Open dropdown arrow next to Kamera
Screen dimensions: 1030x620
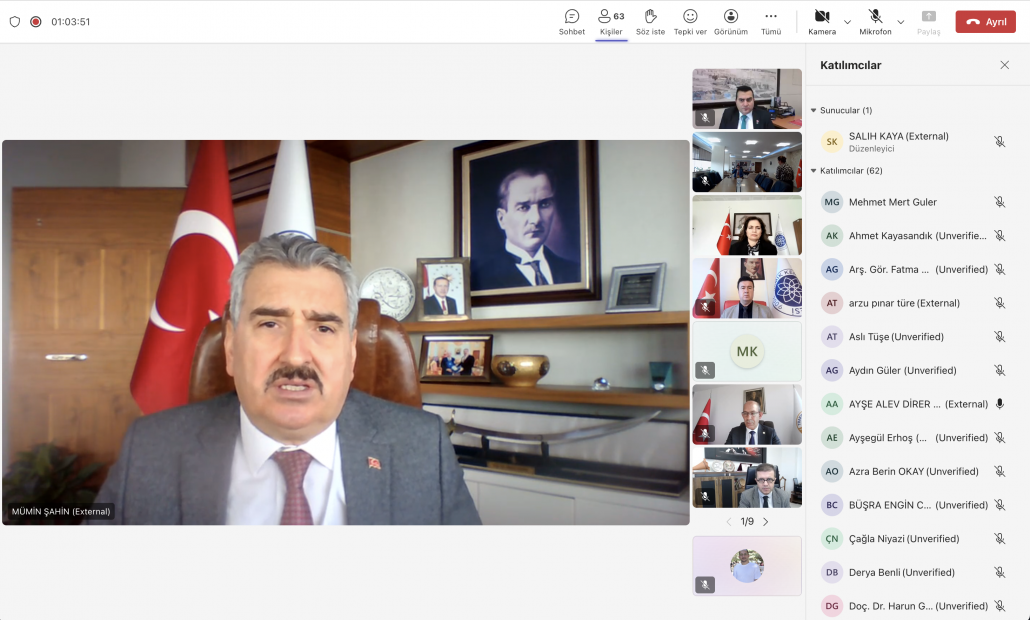pos(848,21)
